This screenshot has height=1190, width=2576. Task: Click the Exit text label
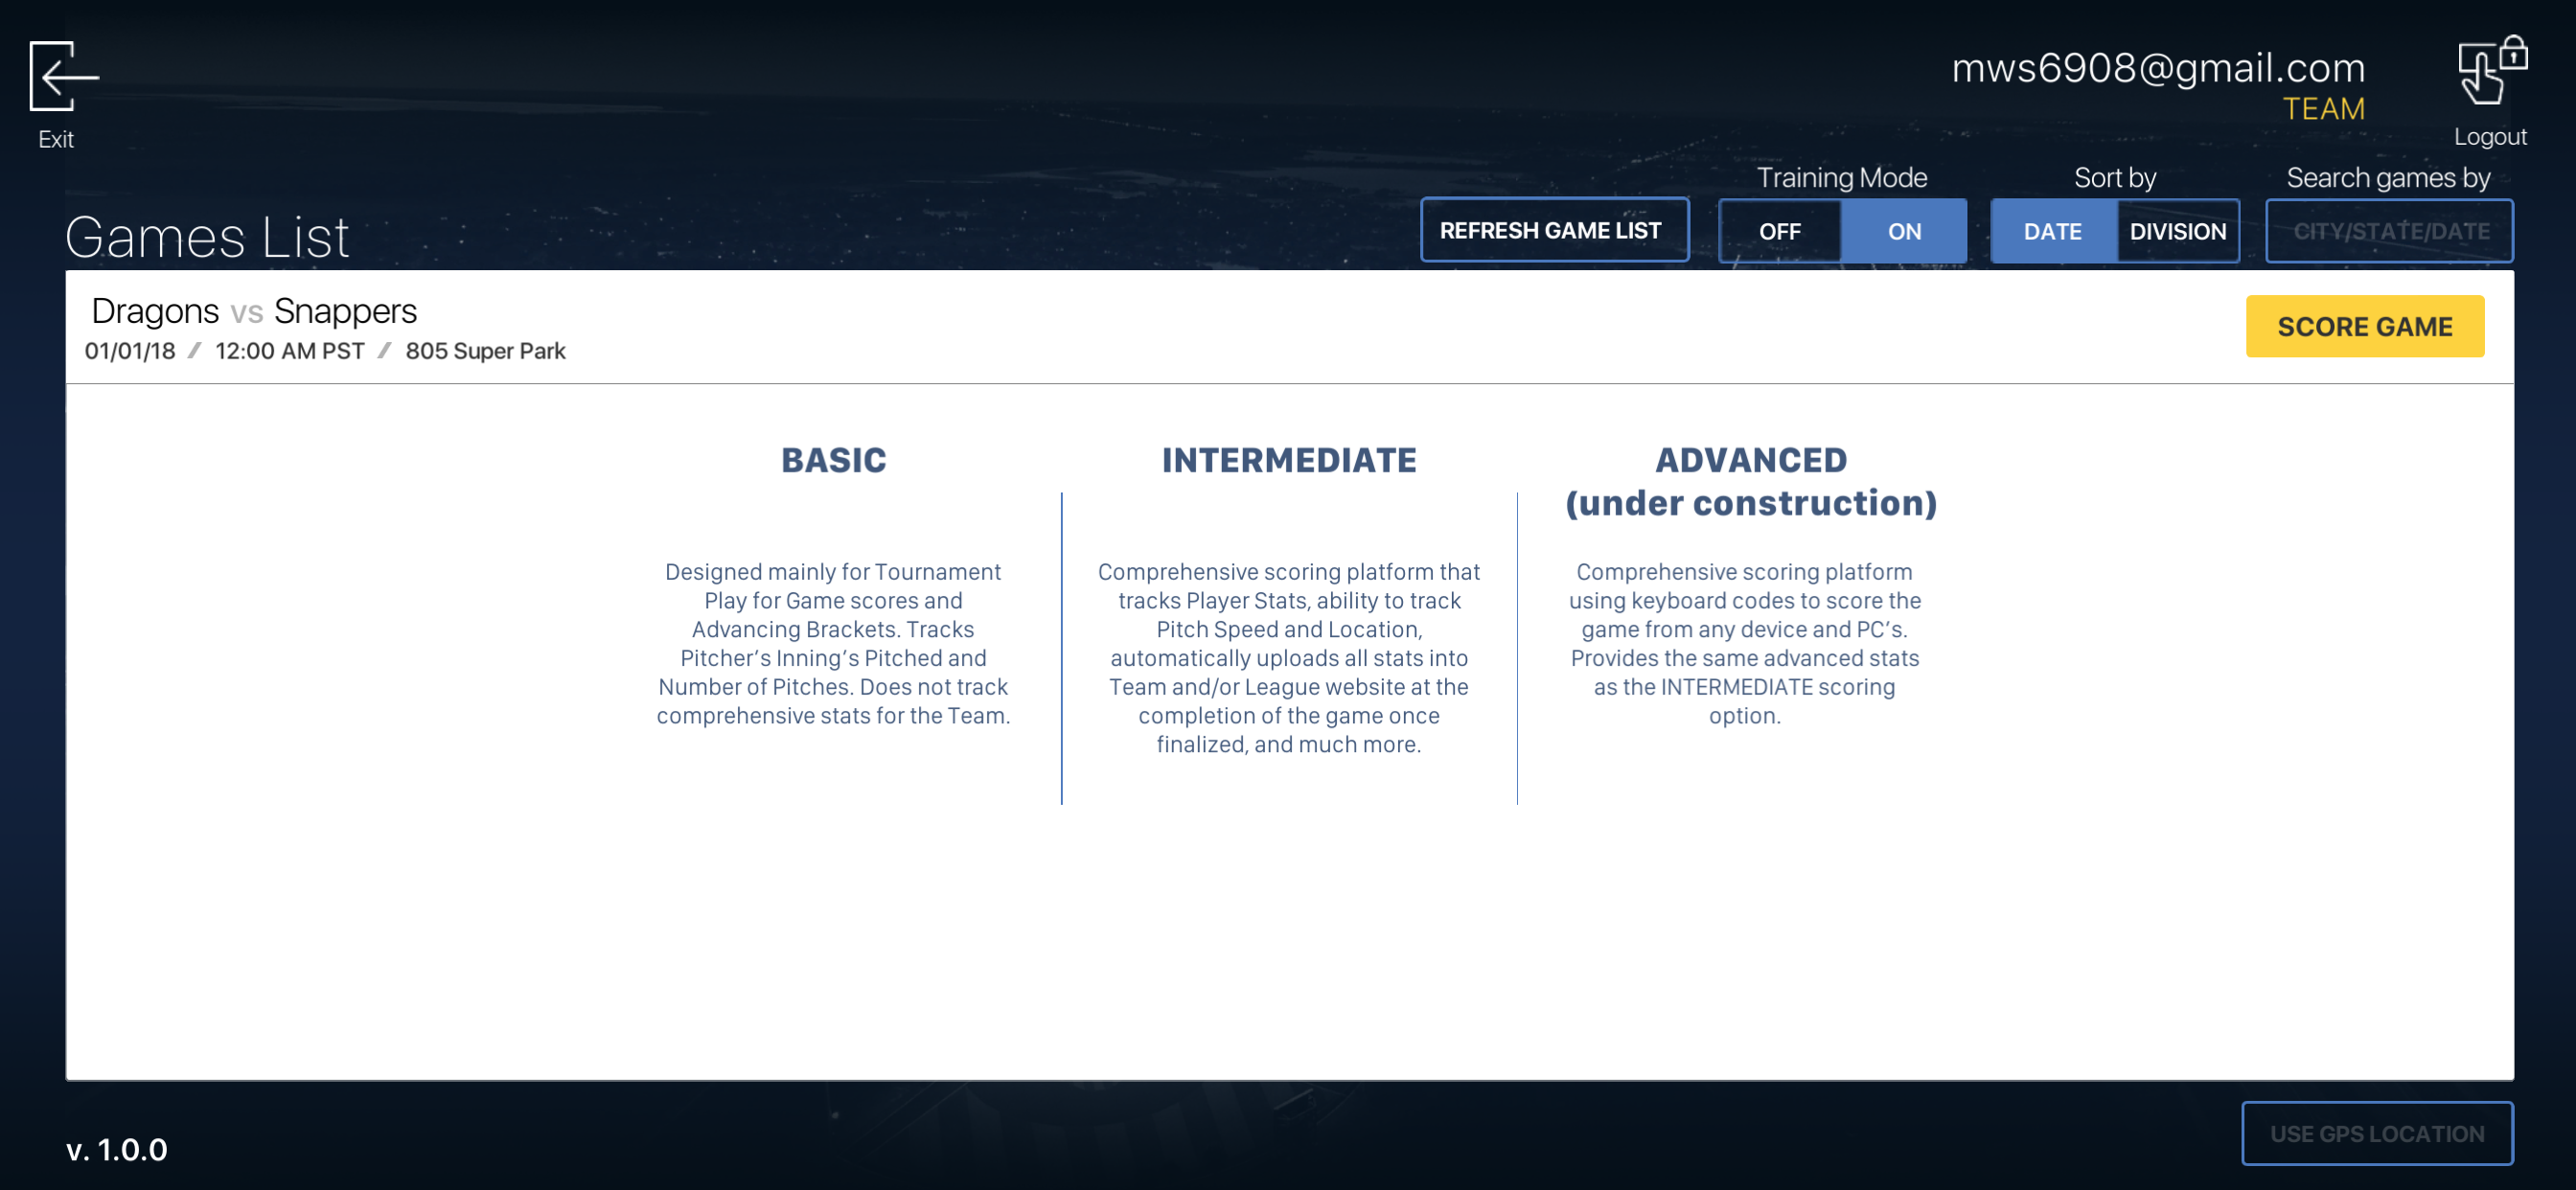(56, 140)
